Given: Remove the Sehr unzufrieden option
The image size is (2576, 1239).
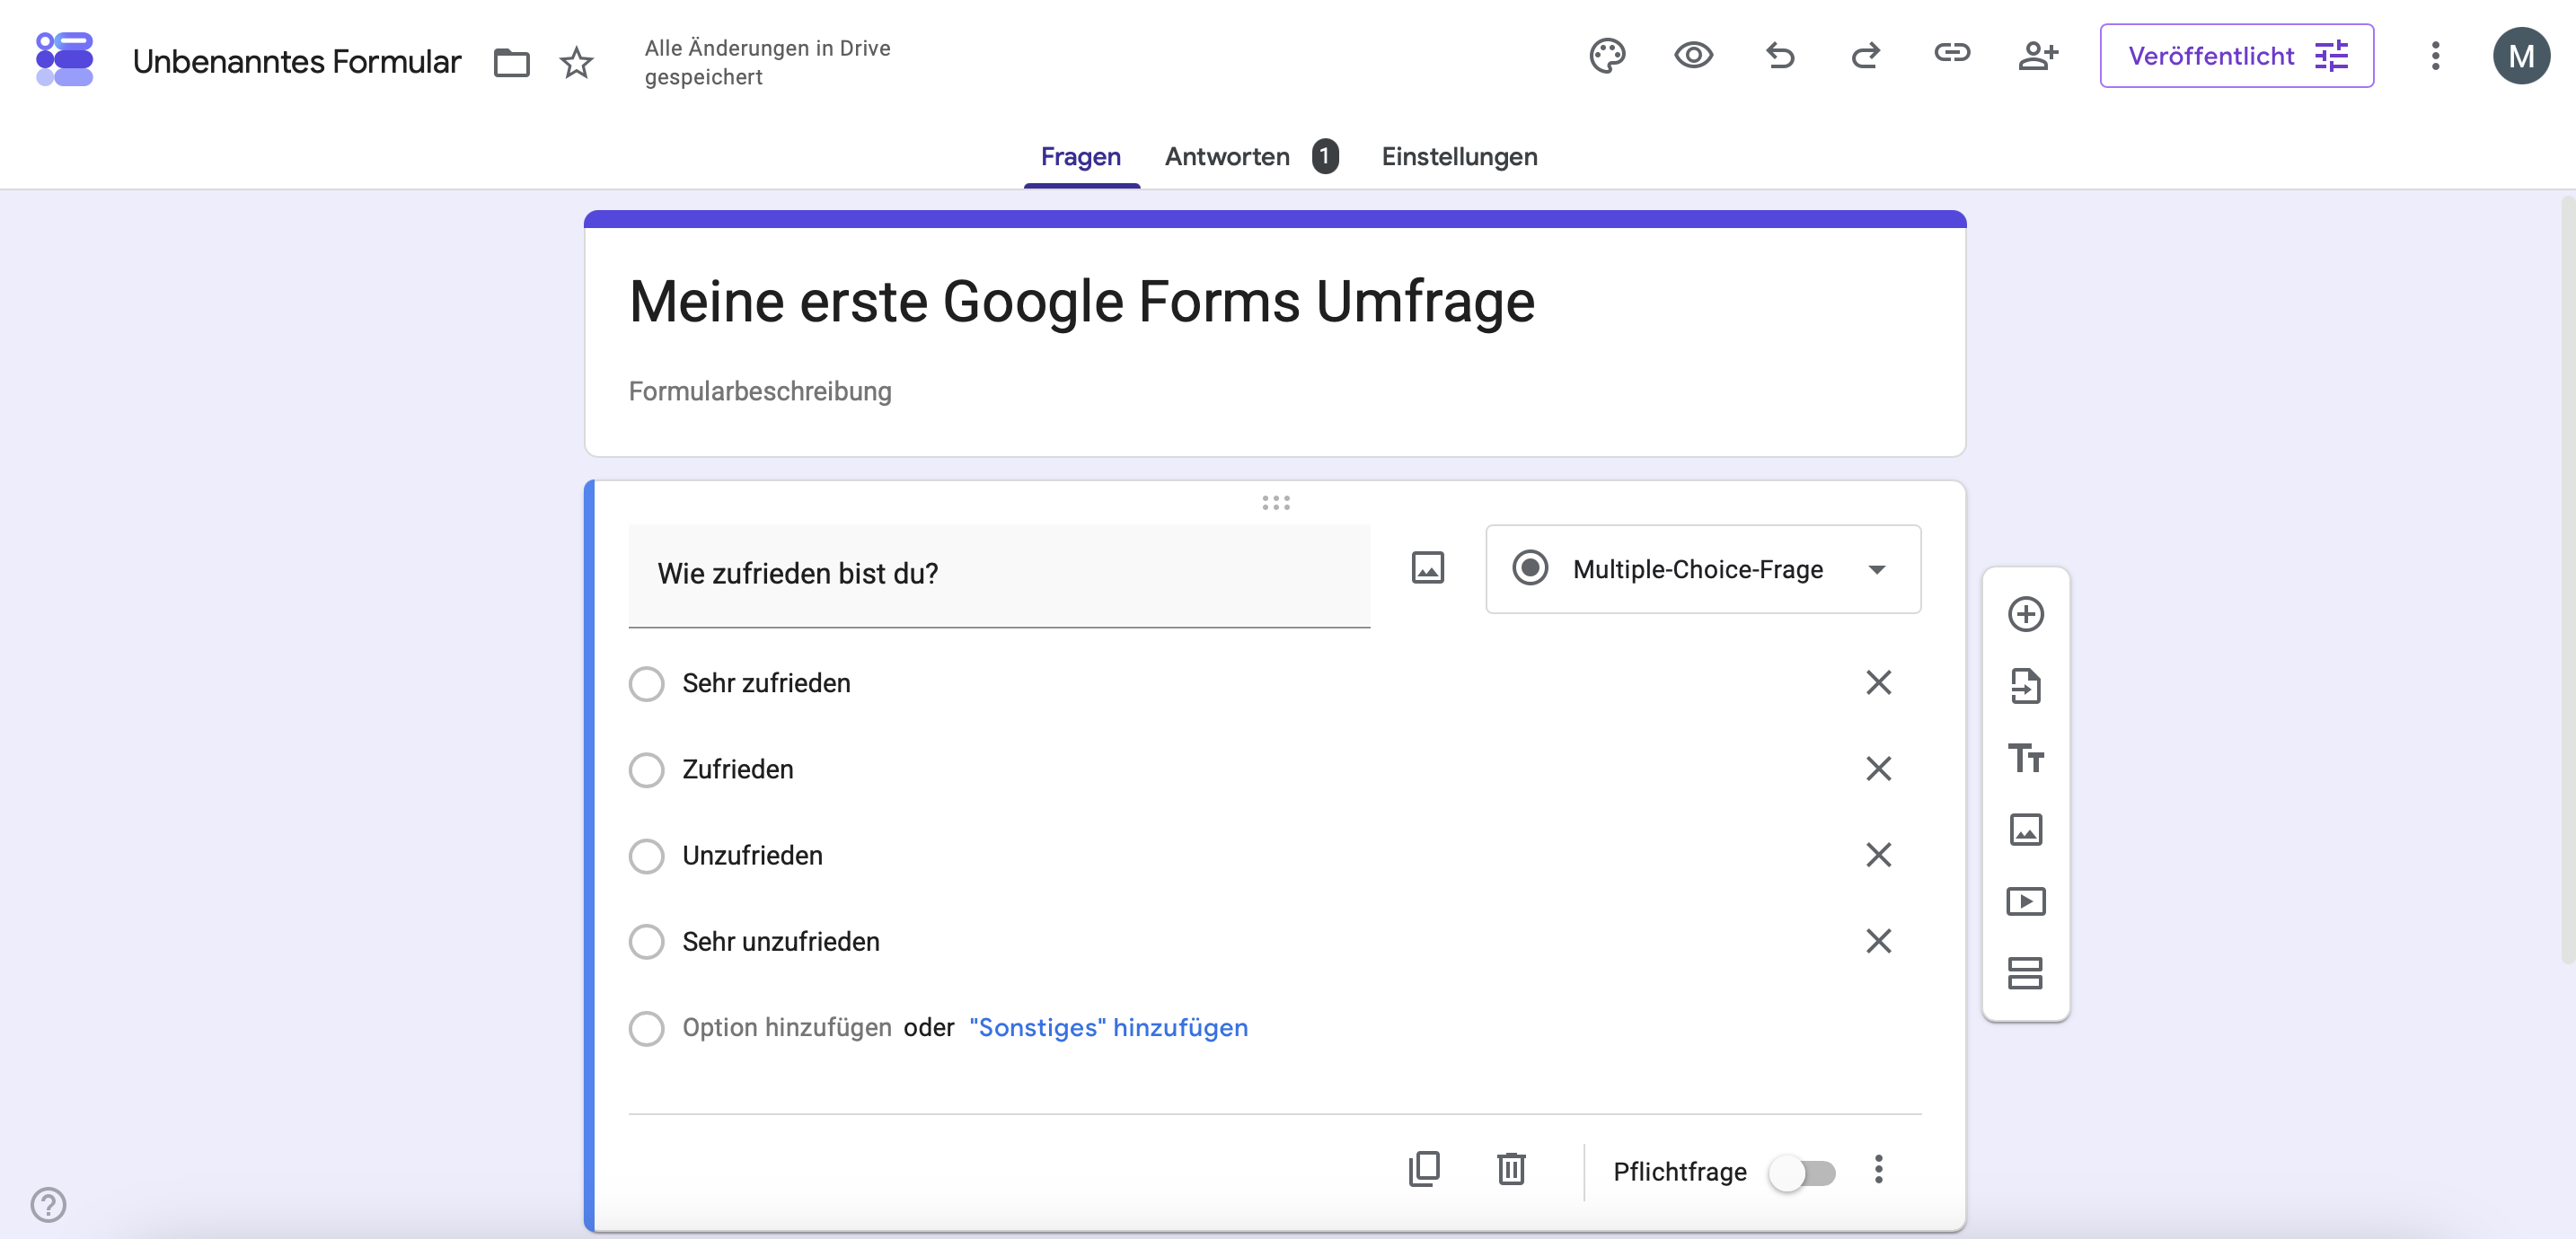Looking at the screenshot, I should point(1878,941).
